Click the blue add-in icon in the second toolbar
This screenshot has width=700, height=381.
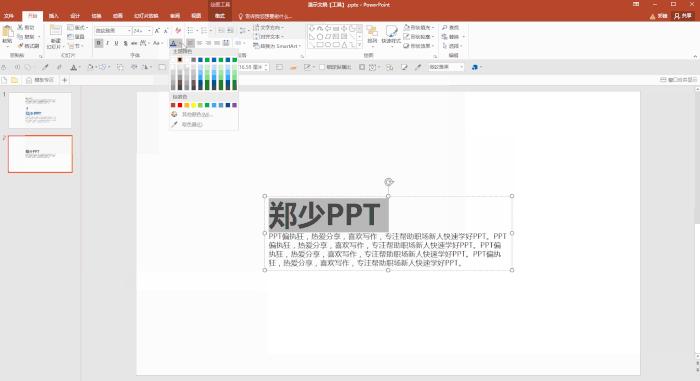point(475,67)
